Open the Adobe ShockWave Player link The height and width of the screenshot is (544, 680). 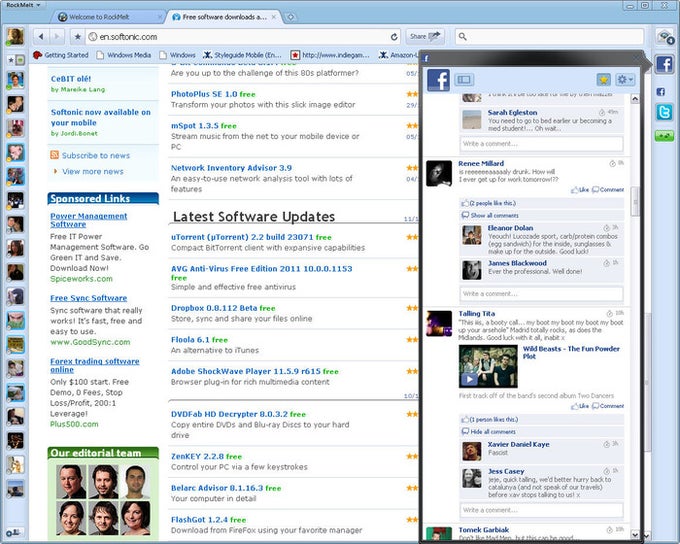tap(245, 371)
